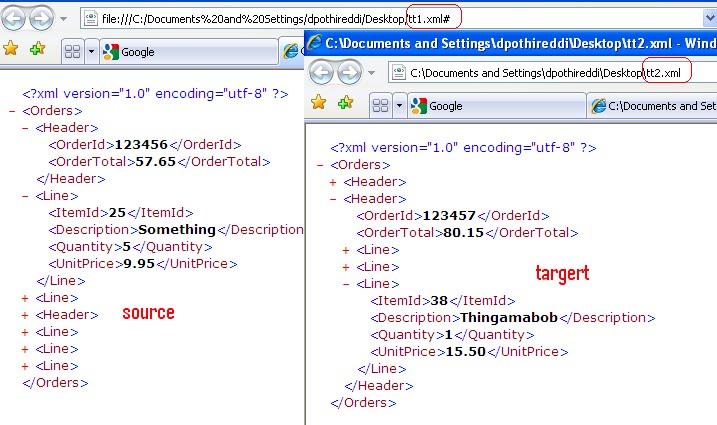The image size is (717, 425).
Task: Click the closing </Orders> tag in source
Action: click(55, 382)
